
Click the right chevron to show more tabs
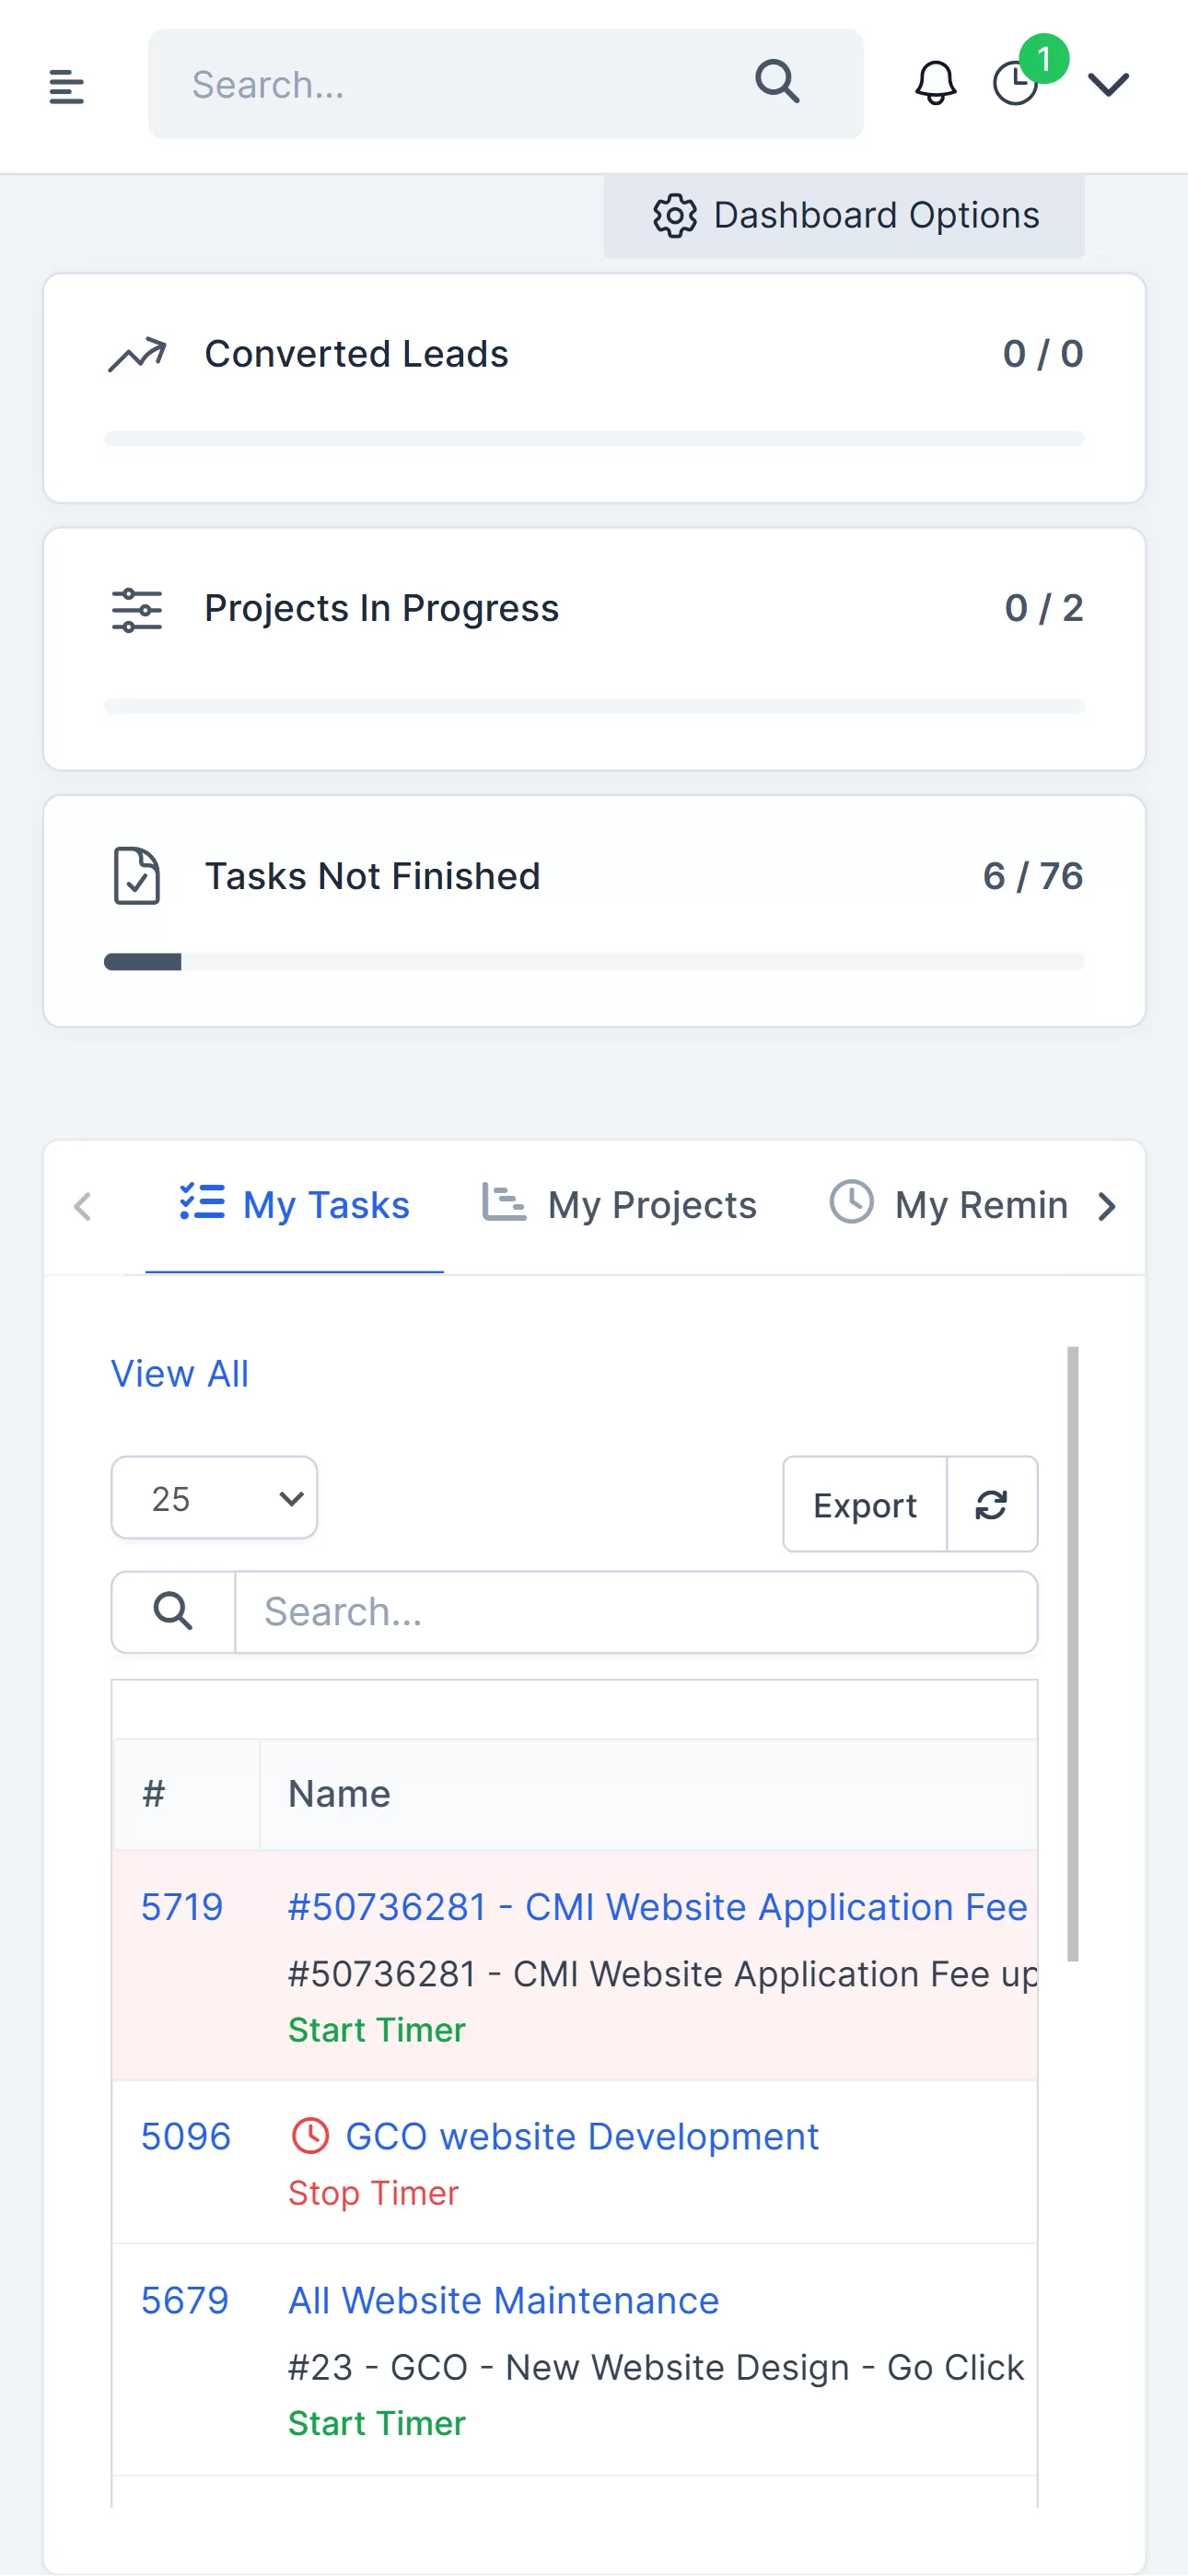[x=1107, y=1207]
